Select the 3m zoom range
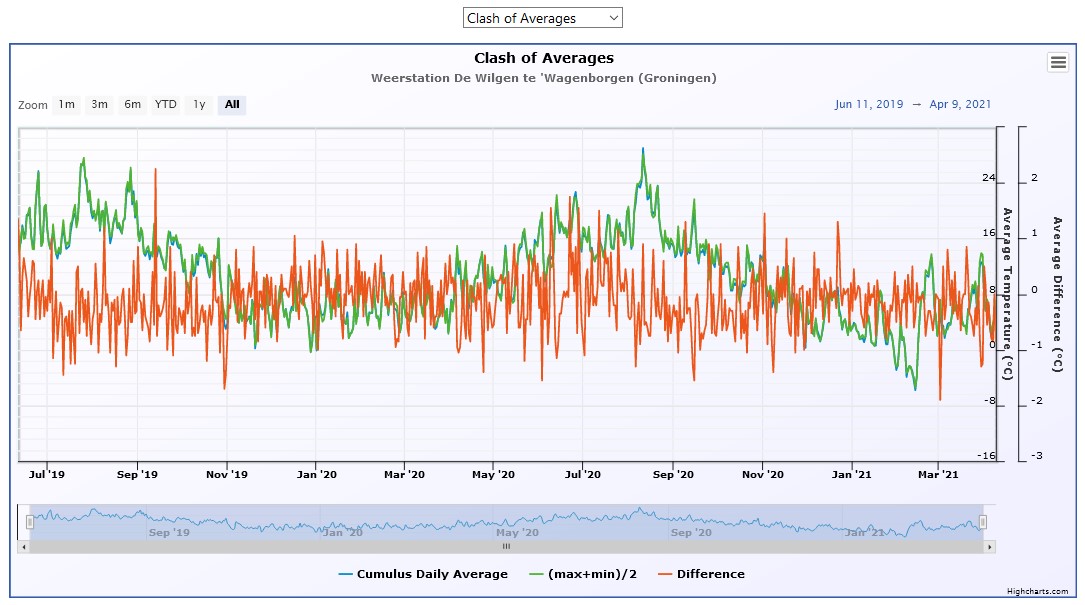 [x=99, y=104]
